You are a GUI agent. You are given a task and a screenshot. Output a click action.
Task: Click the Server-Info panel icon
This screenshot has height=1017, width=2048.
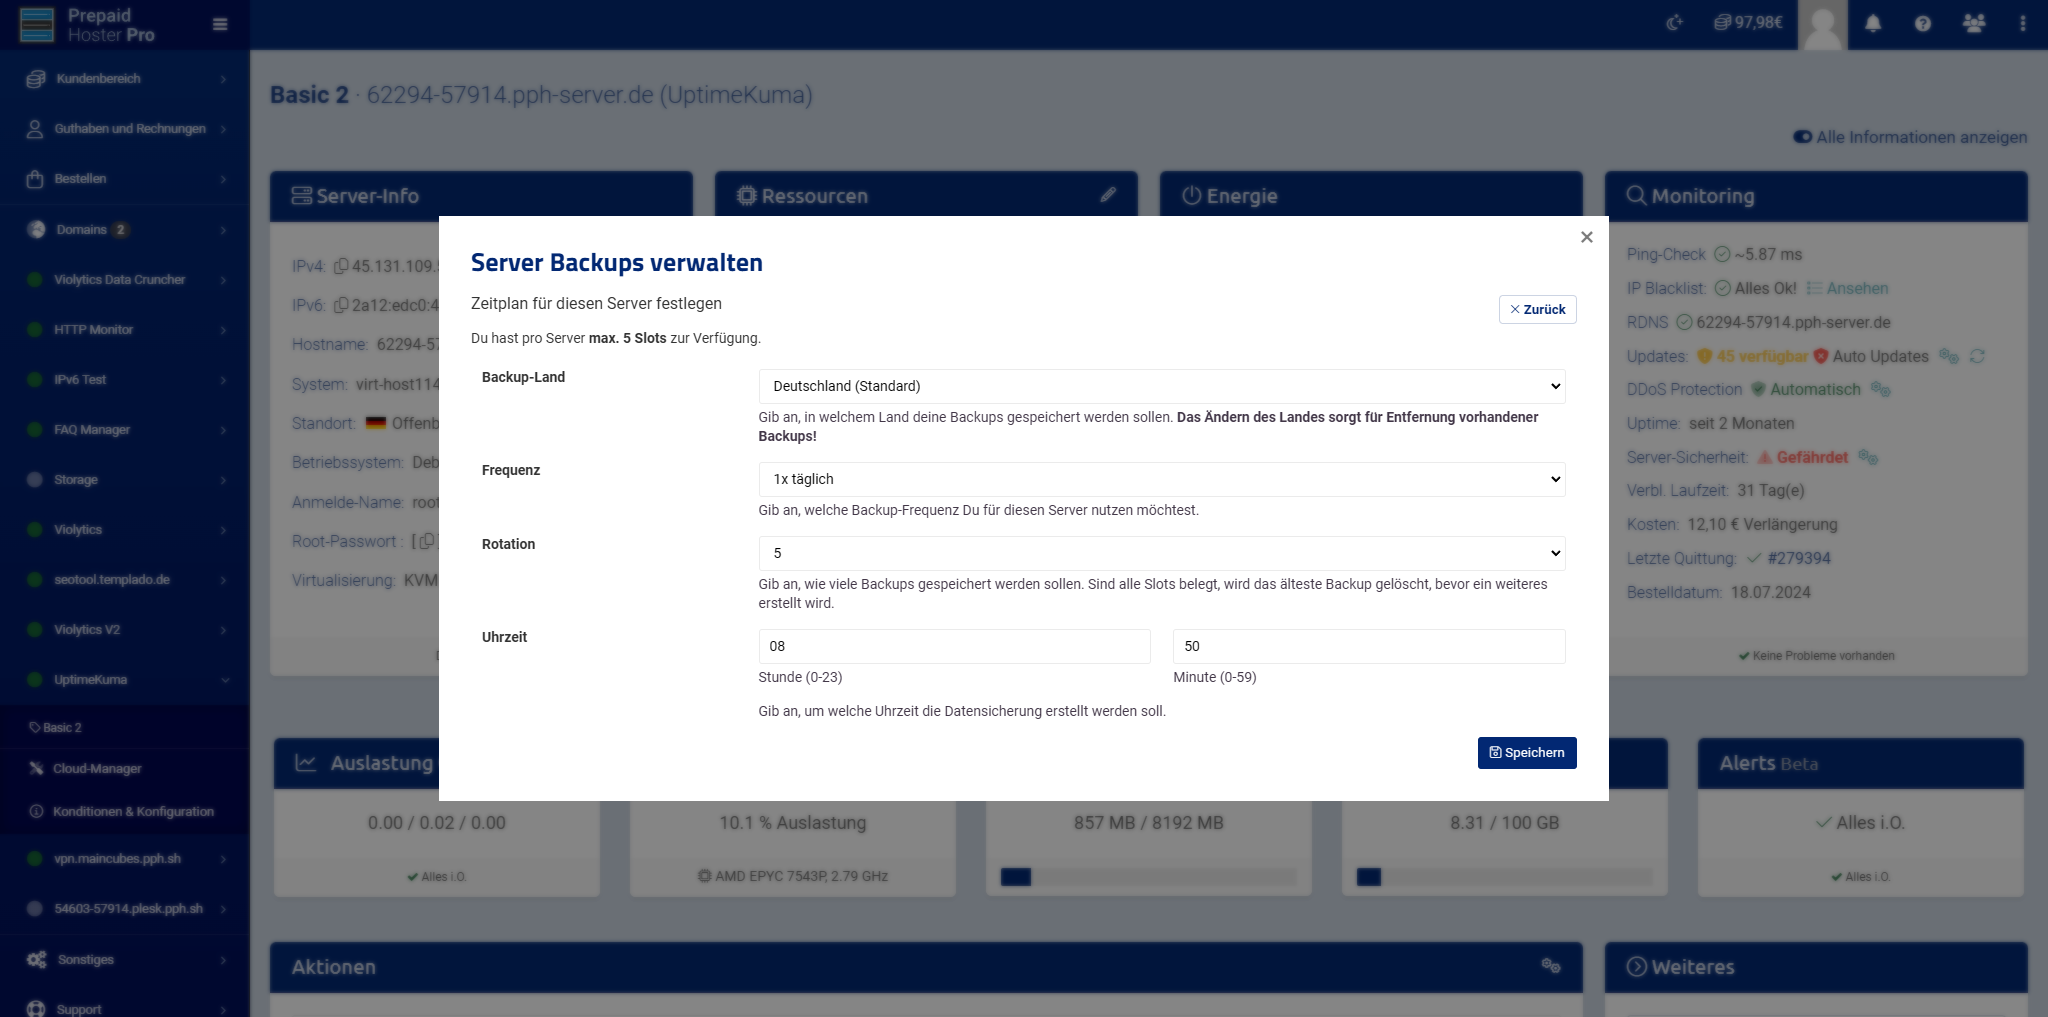tap(301, 195)
